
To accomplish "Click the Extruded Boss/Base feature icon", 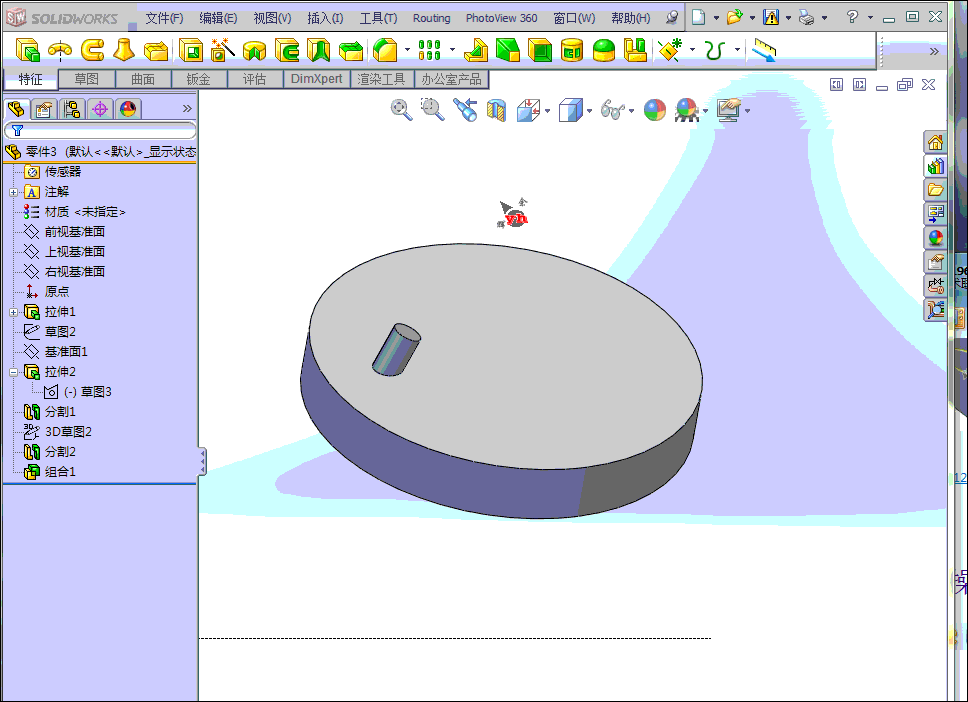I will [x=27, y=50].
